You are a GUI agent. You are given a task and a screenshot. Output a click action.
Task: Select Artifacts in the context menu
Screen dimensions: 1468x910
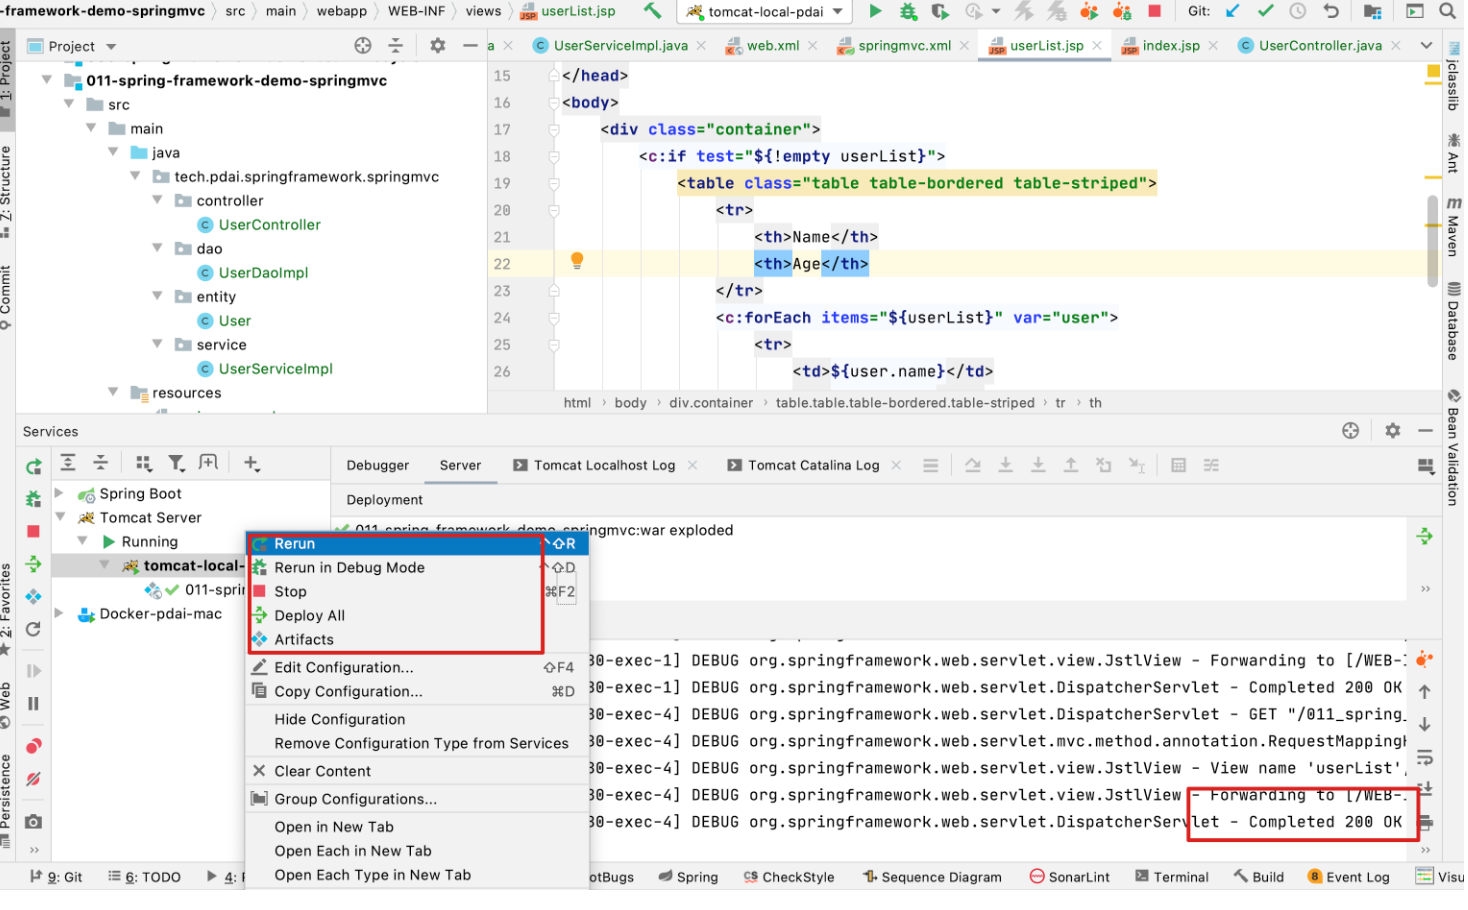pos(417,640)
